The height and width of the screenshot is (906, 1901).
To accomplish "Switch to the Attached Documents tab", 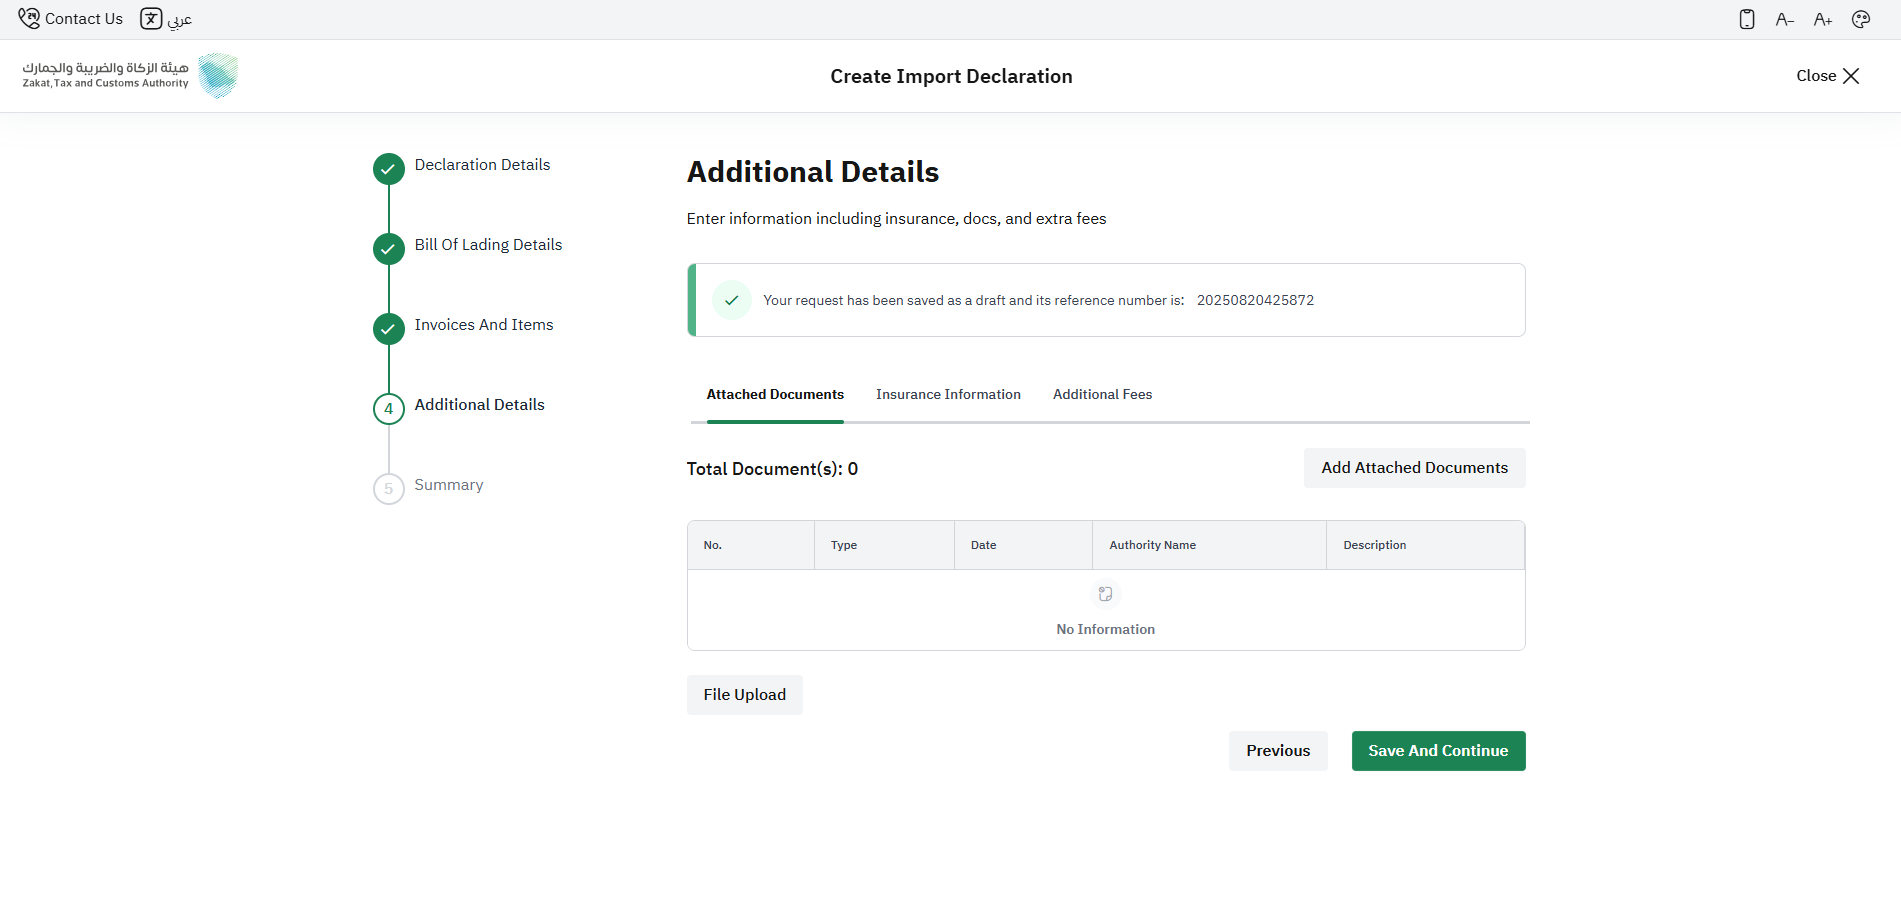I will (x=775, y=395).
